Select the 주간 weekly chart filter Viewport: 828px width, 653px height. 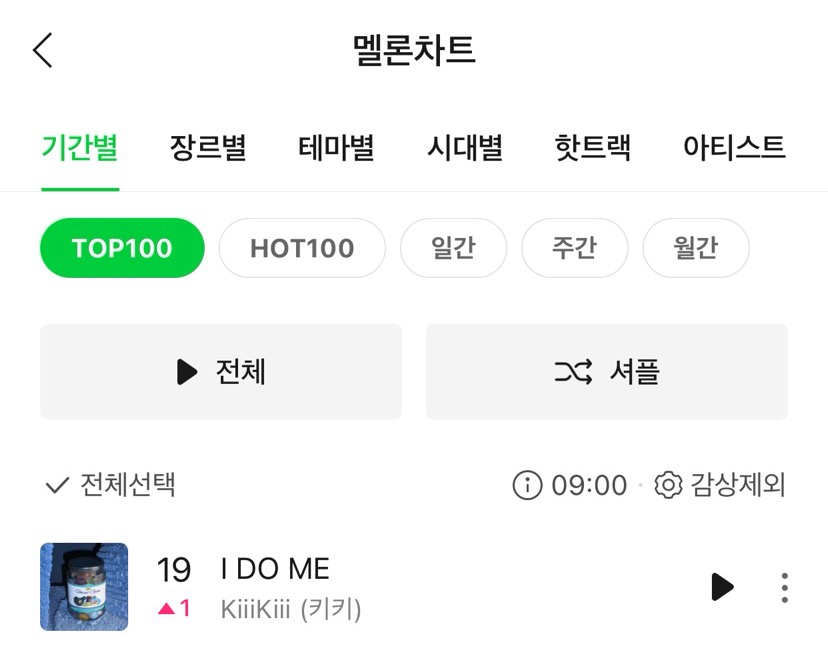[x=575, y=248]
